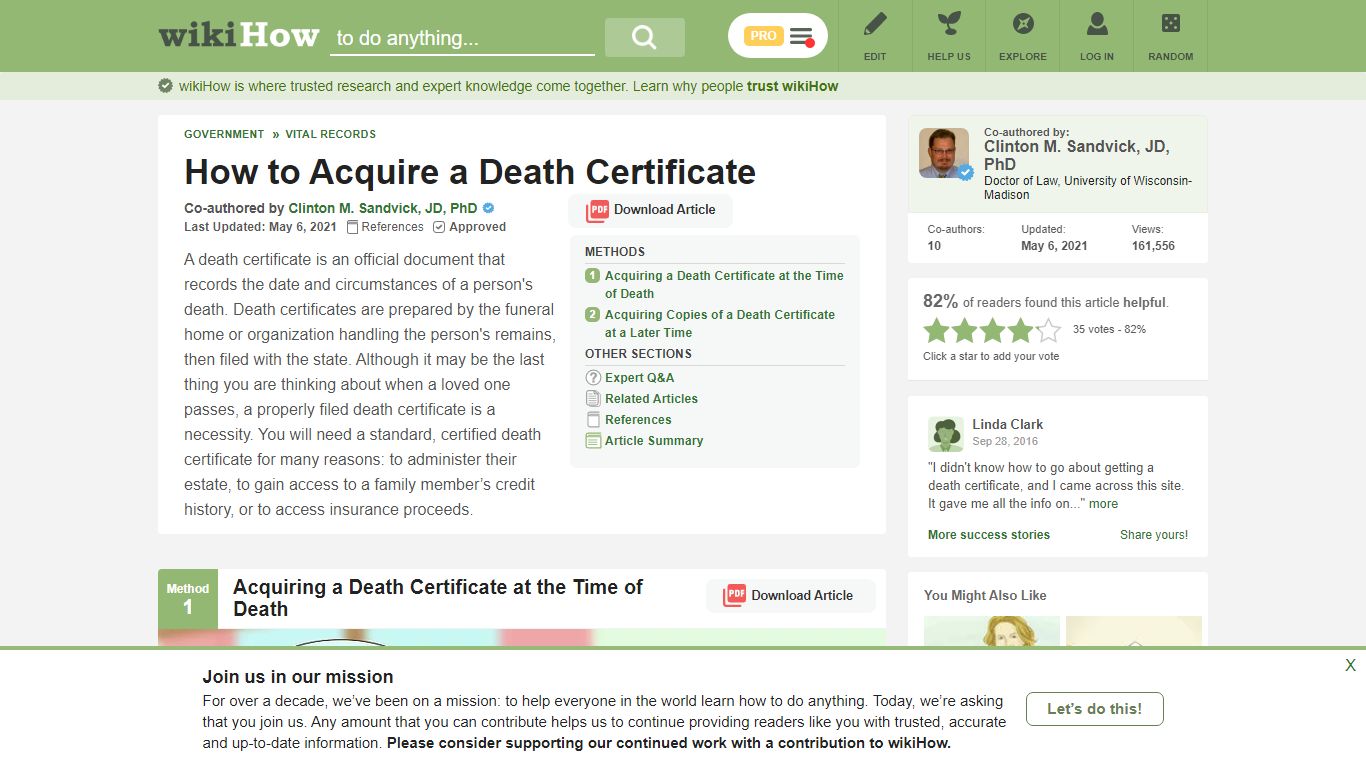This screenshot has height=768, width=1366.
Task: Click Share yours! link
Action: tap(1154, 535)
